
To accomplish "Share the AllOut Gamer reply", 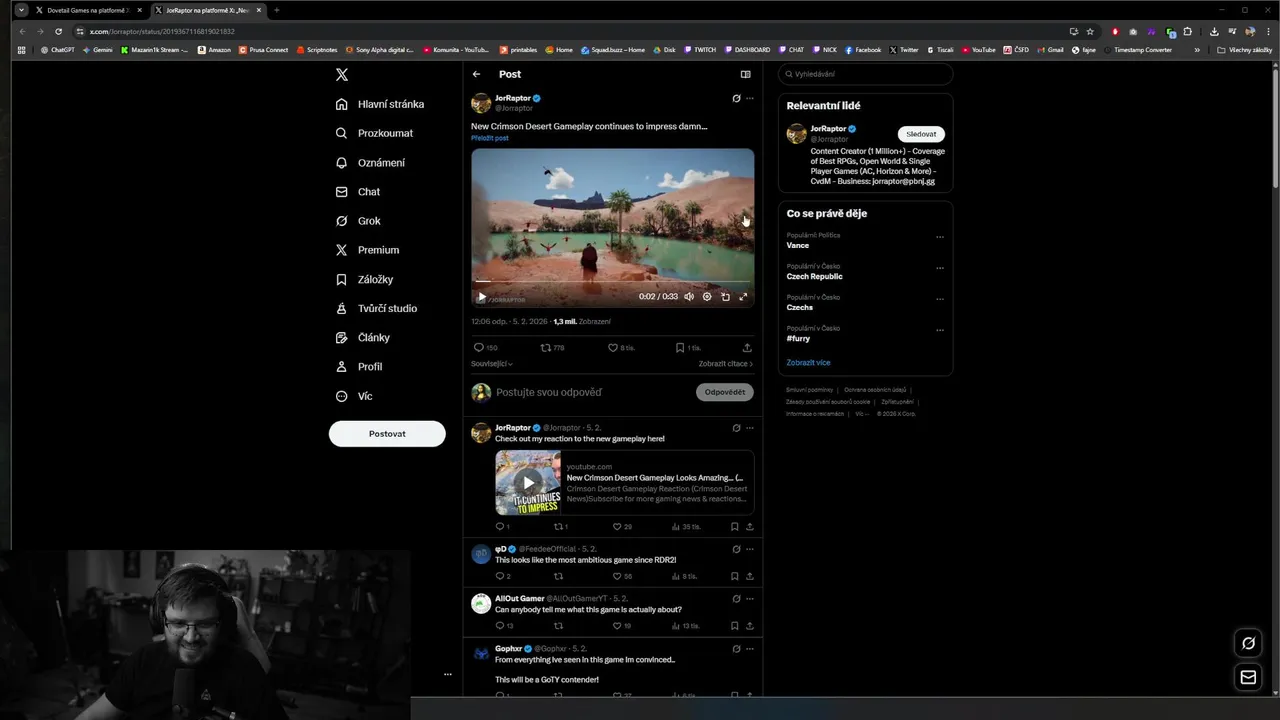I will tap(749, 626).
